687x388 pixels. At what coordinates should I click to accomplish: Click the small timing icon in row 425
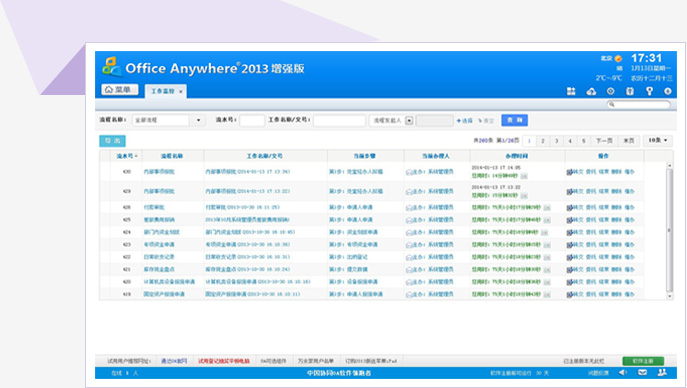547,220
